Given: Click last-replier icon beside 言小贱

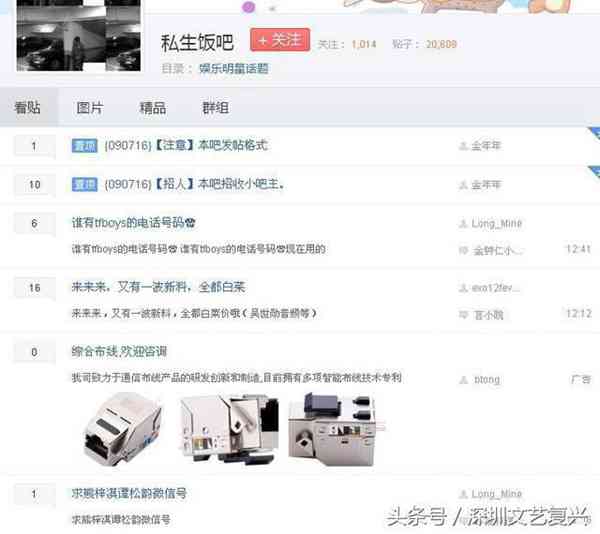Looking at the screenshot, I should coord(462,314).
